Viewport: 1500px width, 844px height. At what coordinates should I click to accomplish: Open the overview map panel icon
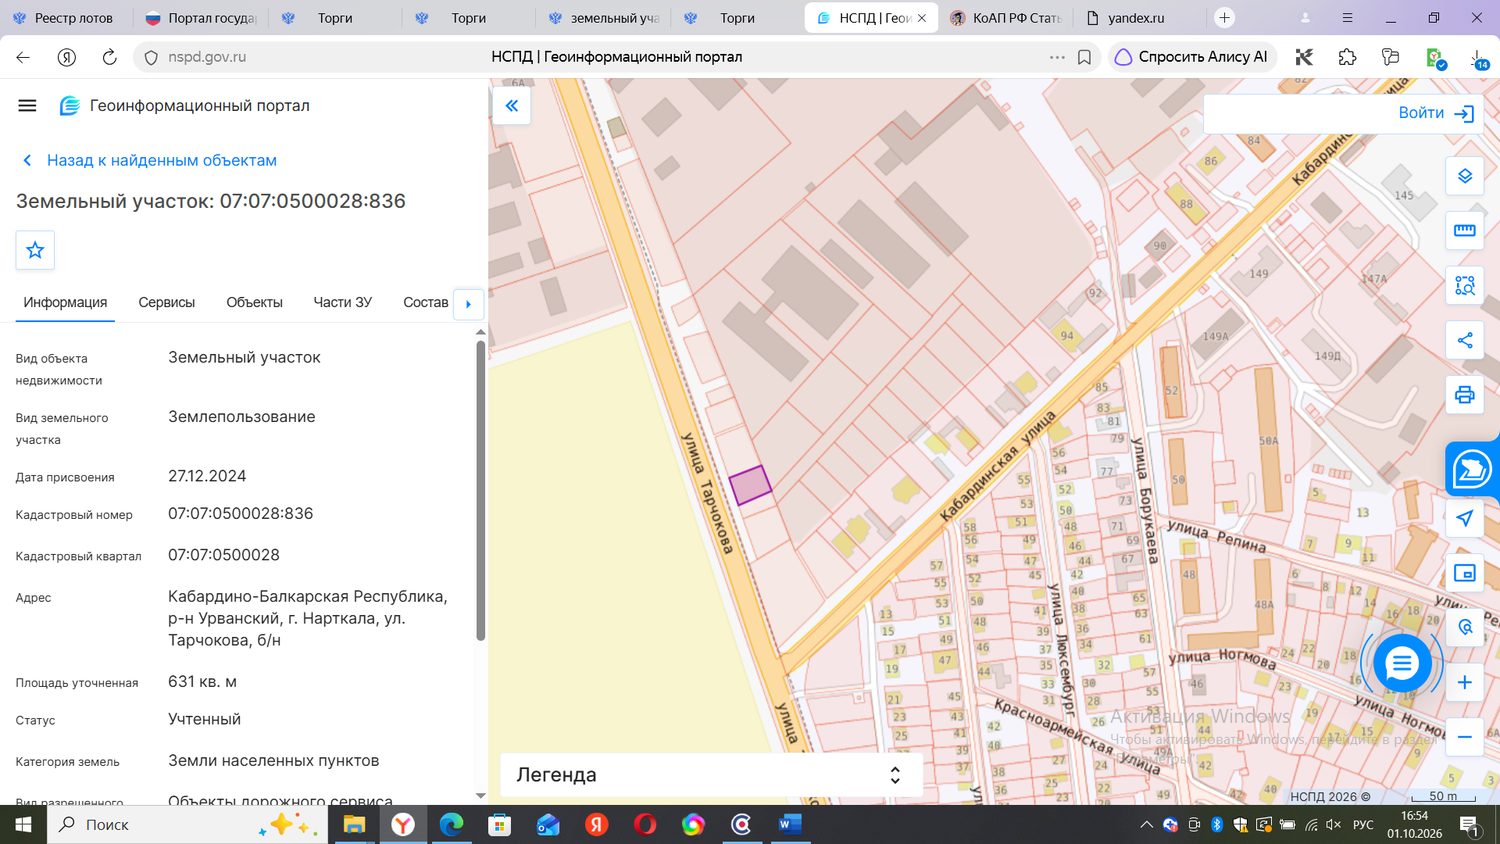(x=1465, y=573)
